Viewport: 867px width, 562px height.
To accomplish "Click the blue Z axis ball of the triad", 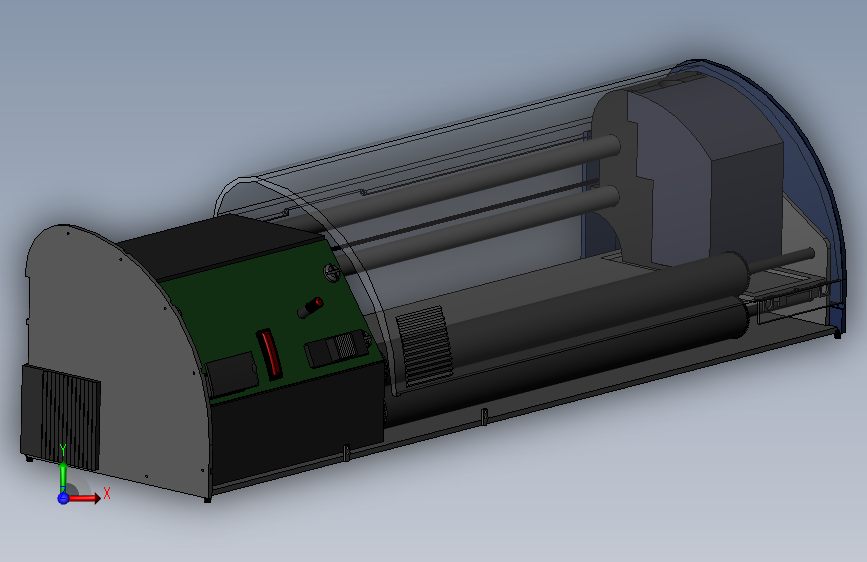I will 63,498.
